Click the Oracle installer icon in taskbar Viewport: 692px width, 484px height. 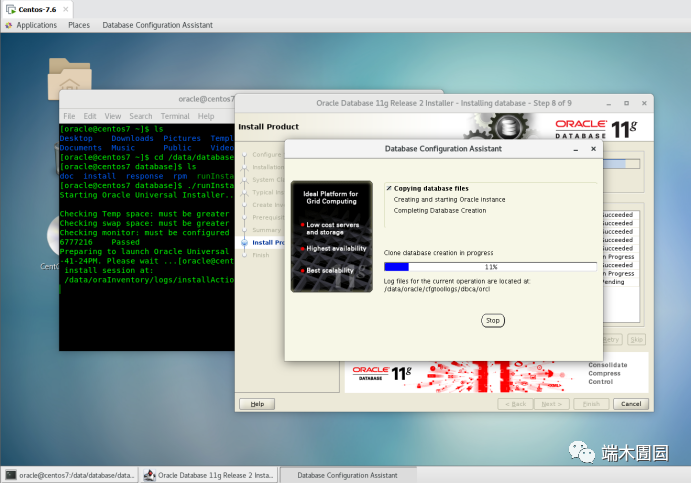click(x=150, y=475)
